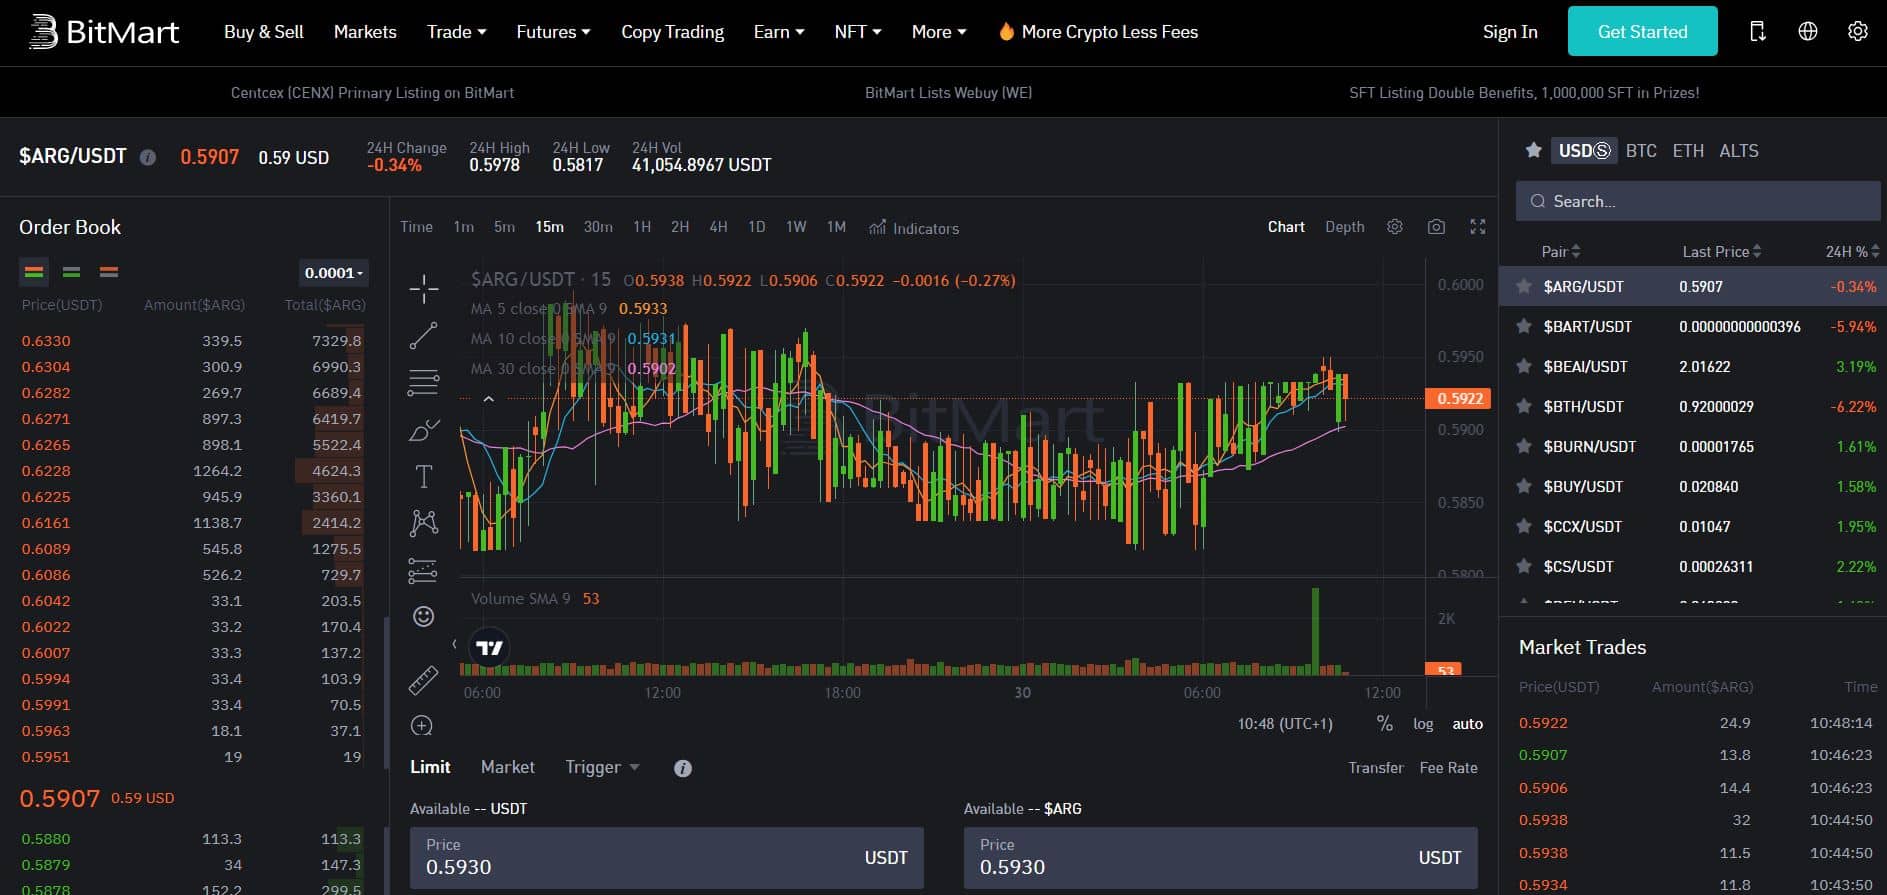1887x895 pixels.
Task: Click the zoom-in magnifier tool
Action: pyautogui.click(x=422, y=726)
